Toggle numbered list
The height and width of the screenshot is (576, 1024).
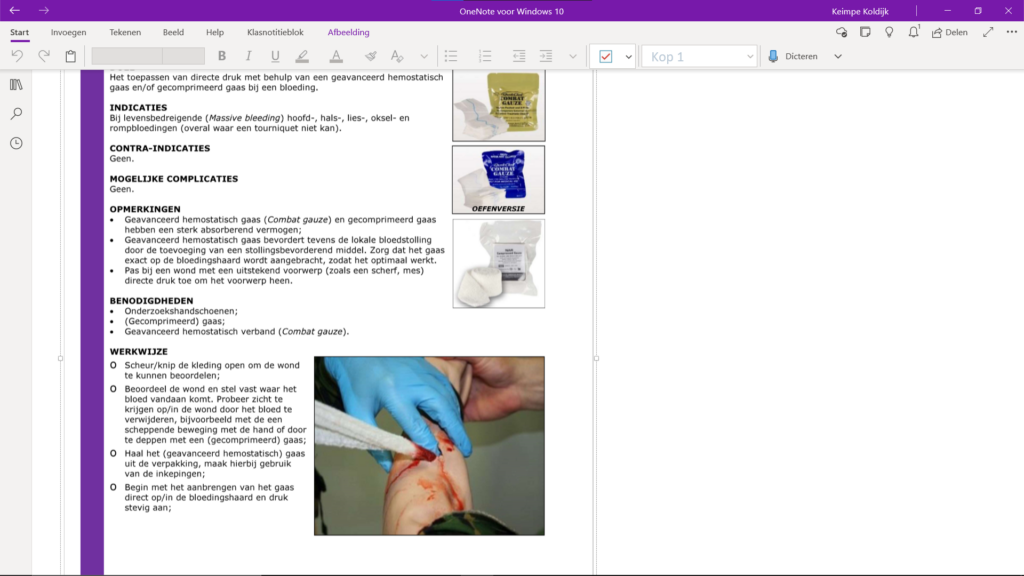485,57
